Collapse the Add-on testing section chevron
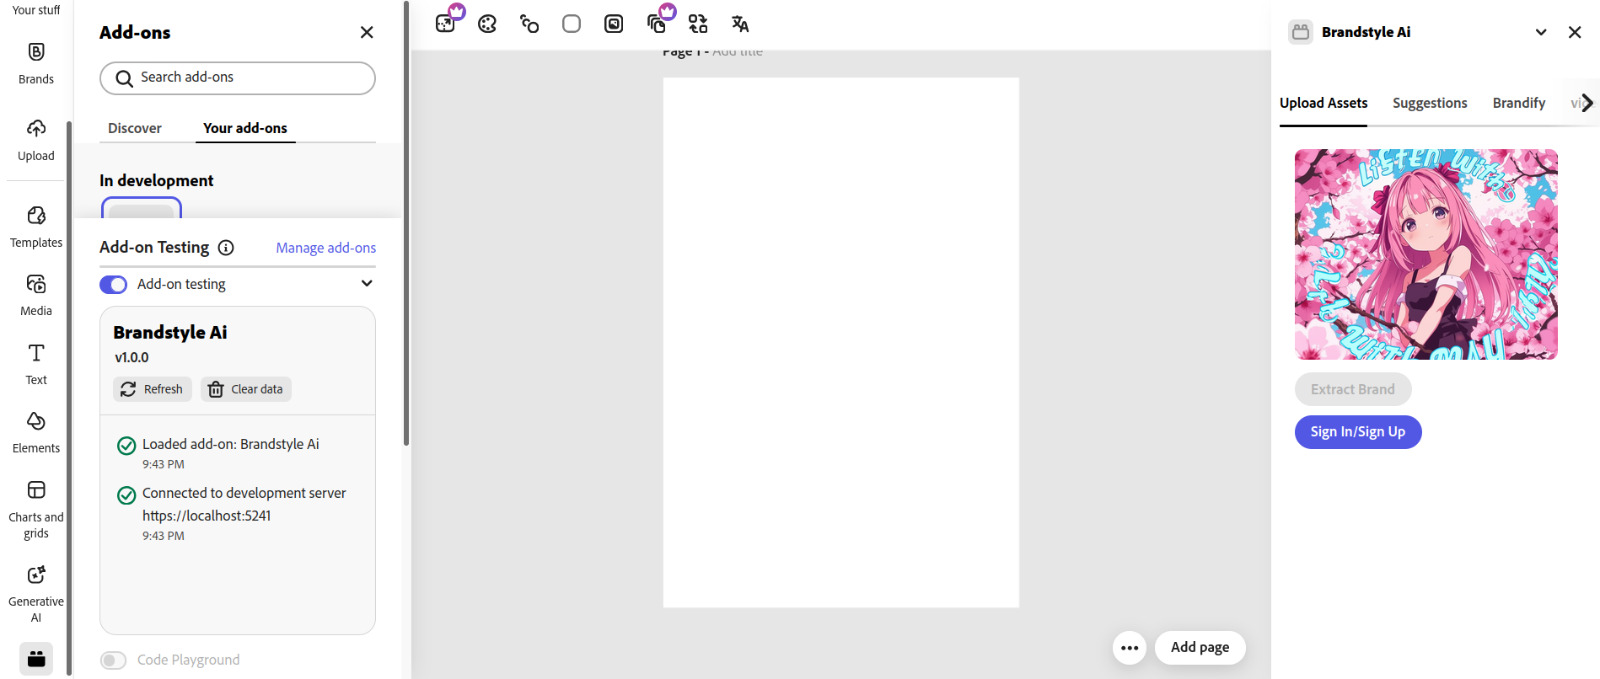The height and width of the screenshot is (679, 1600). 367,284
